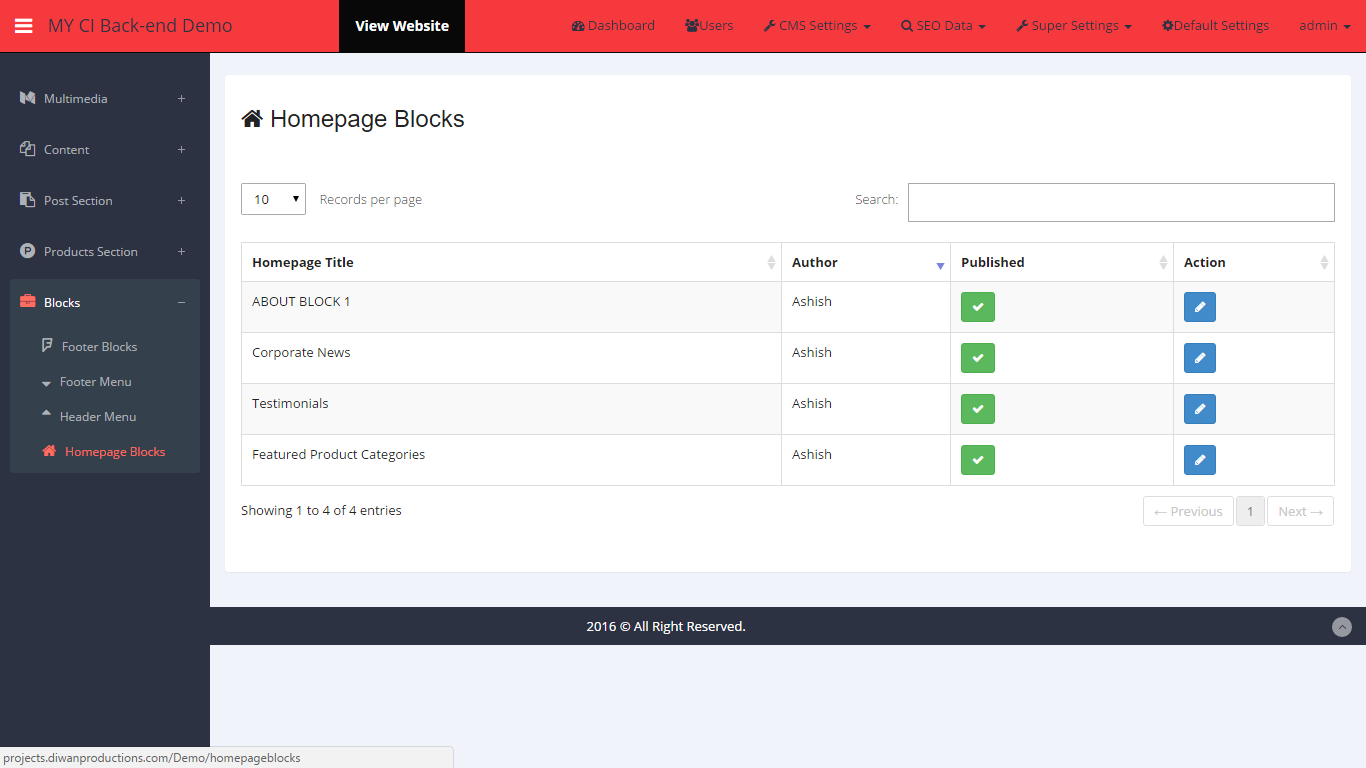Toggle published status for ABOUT BLOCK 1
Screen dimensions: 1366x768
977,306
